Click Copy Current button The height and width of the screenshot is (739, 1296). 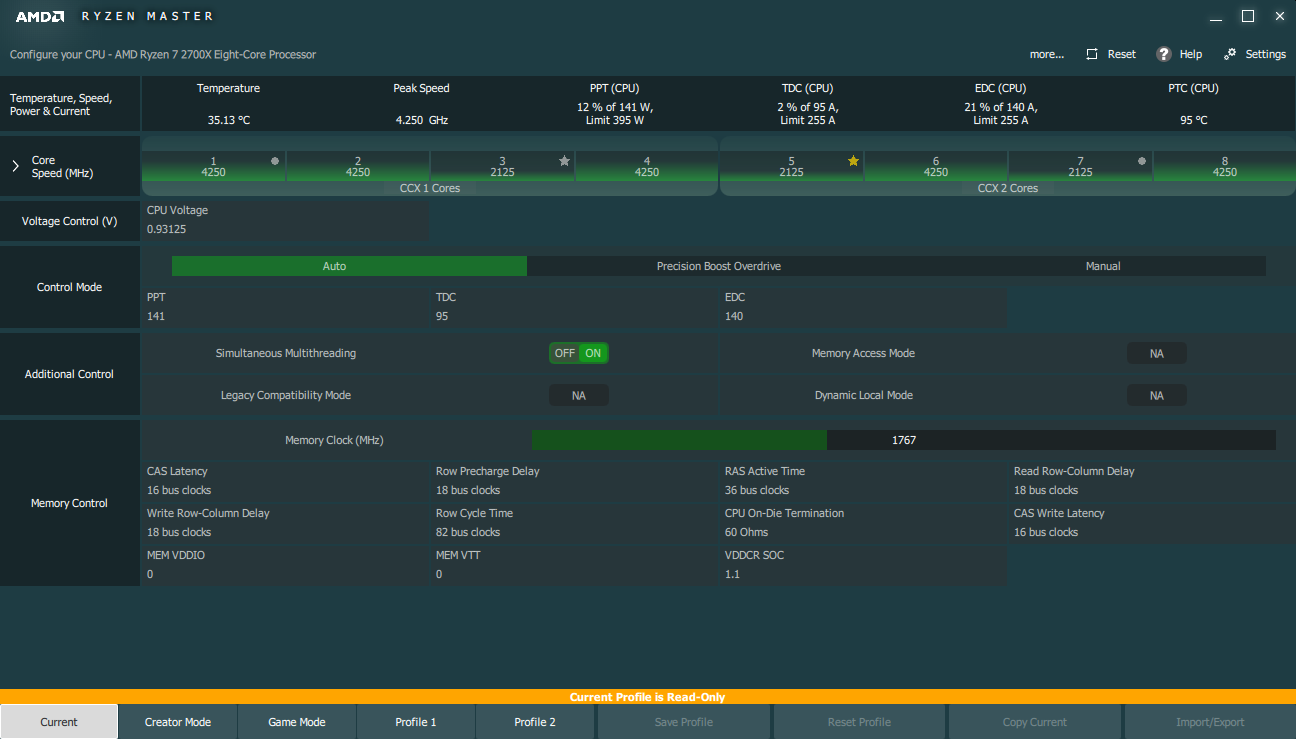[1035, 722]
